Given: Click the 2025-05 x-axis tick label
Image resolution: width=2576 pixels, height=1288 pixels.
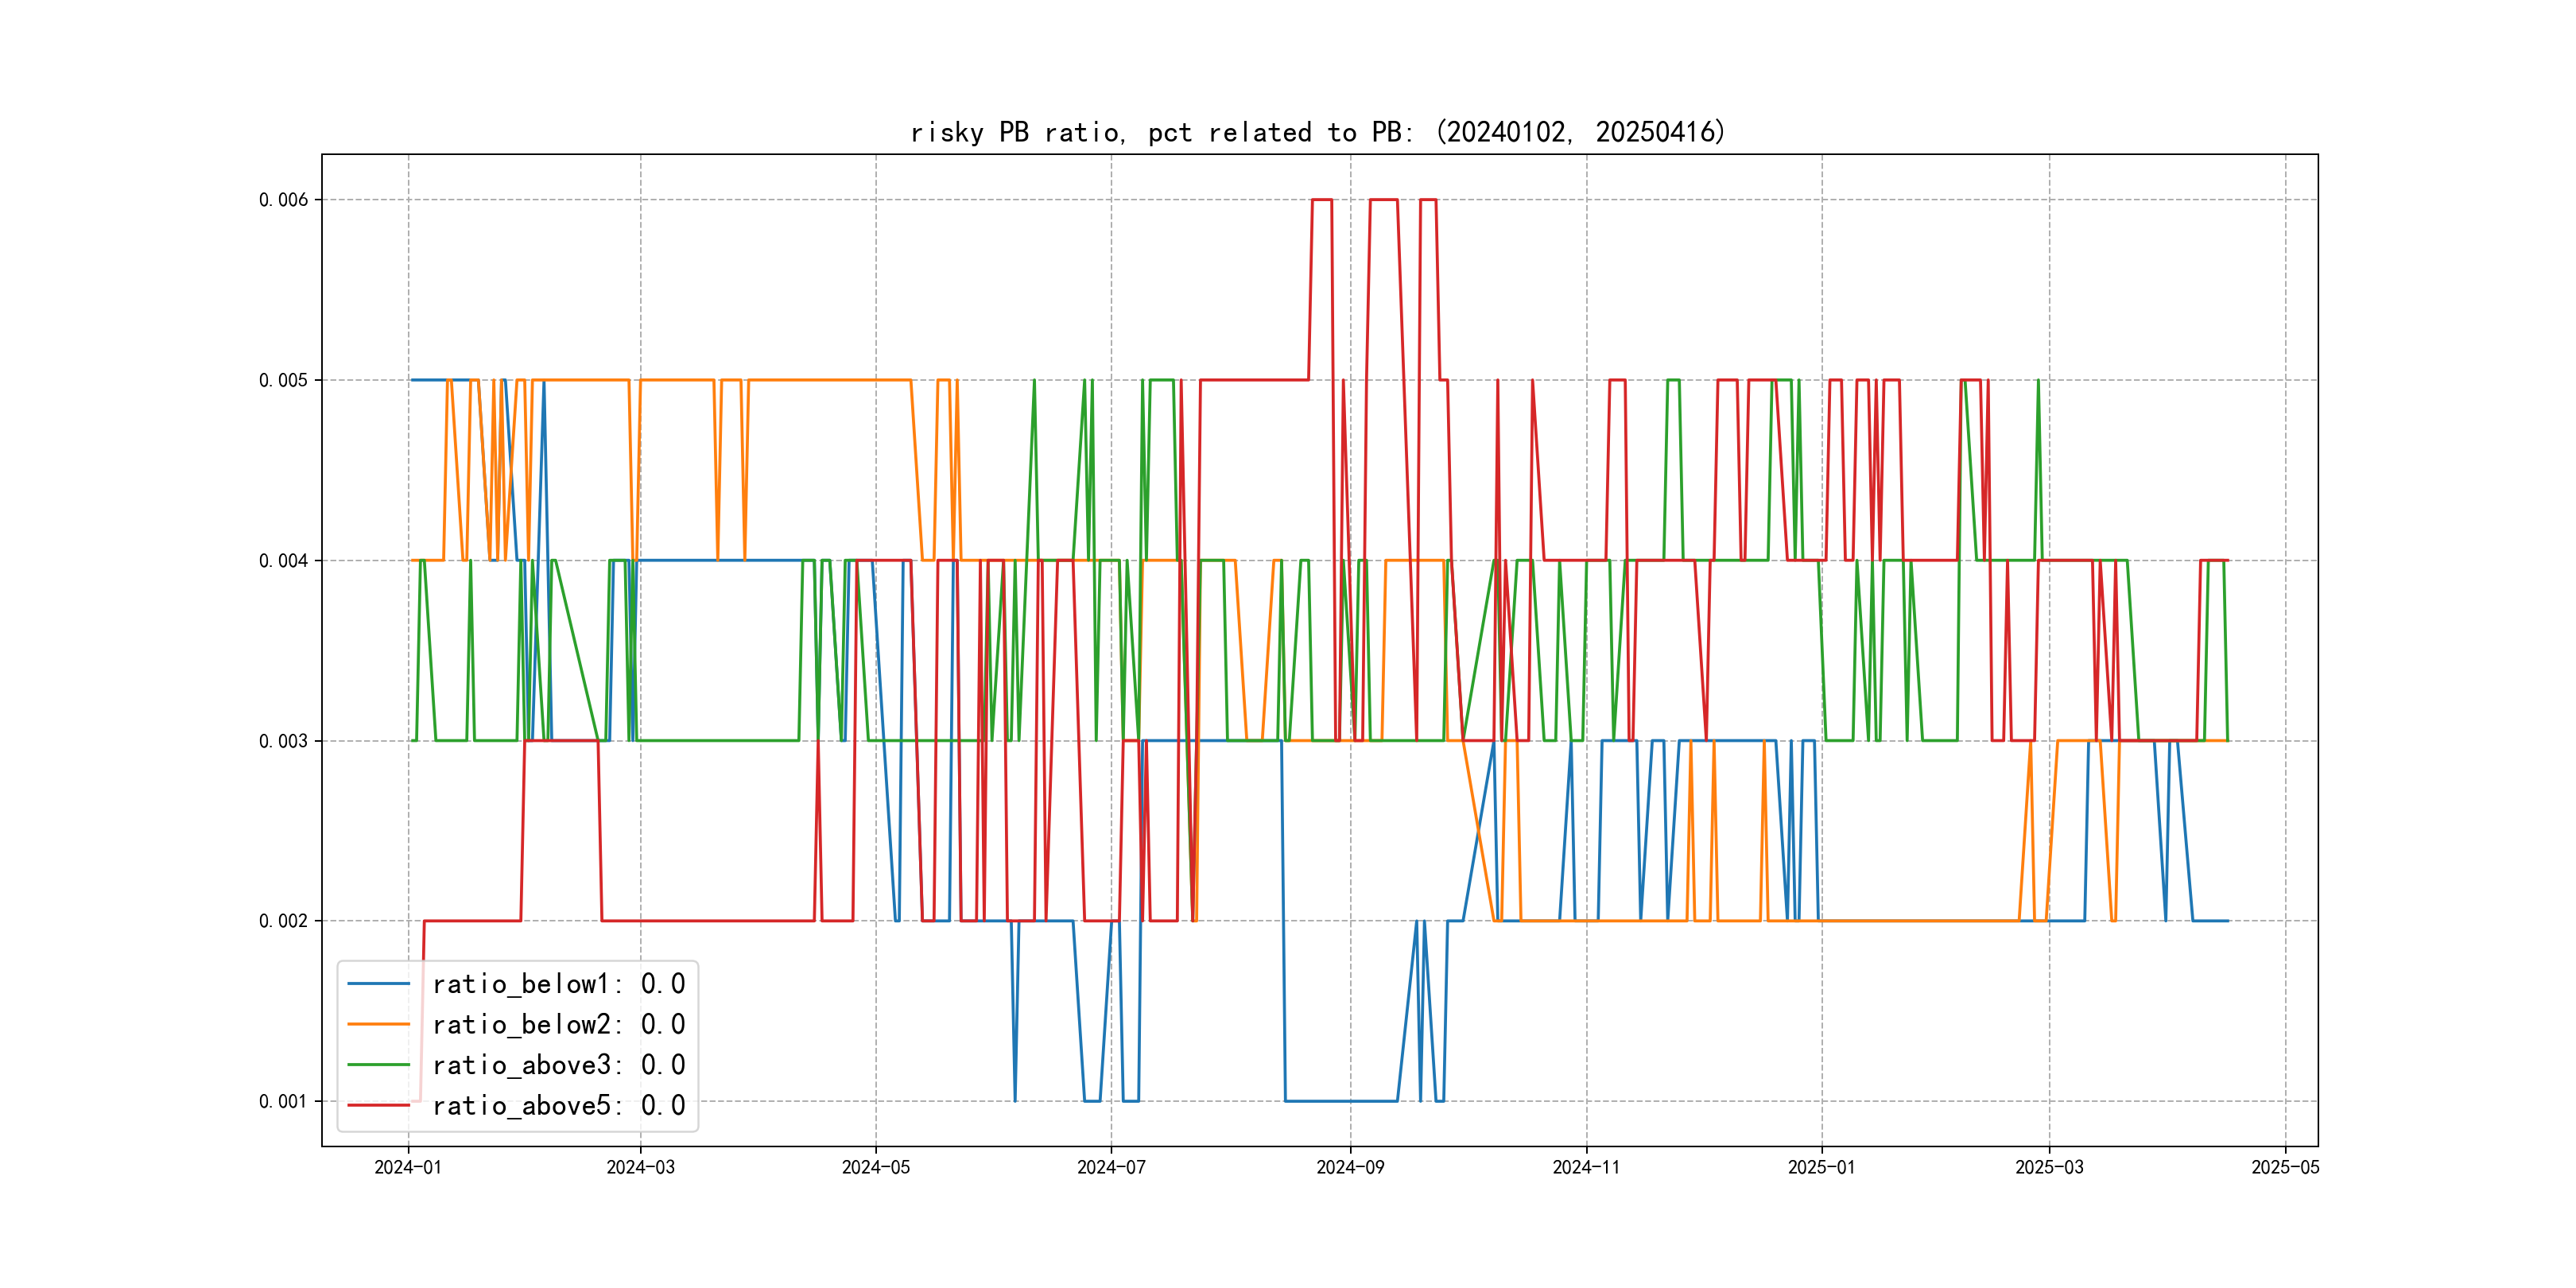Looking at the screenshot, I should [x=2285, y=1167].
